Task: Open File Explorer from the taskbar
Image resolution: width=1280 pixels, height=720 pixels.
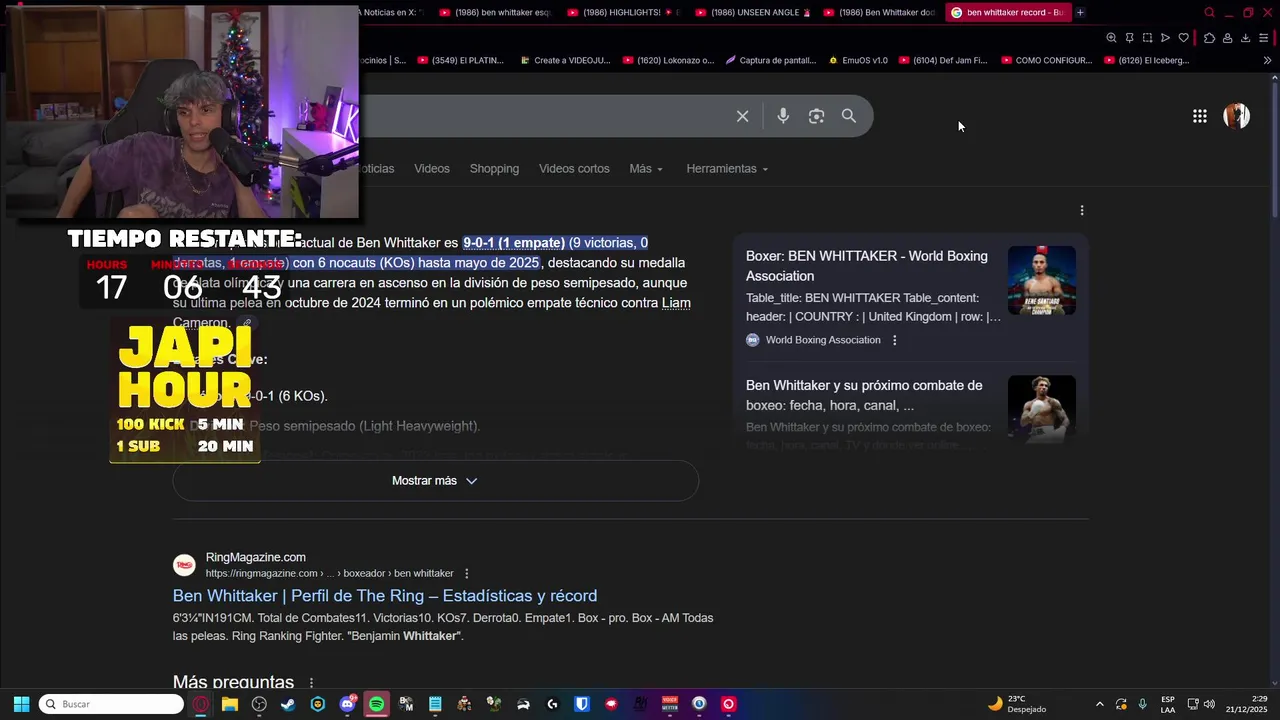Action: [230, 704]
